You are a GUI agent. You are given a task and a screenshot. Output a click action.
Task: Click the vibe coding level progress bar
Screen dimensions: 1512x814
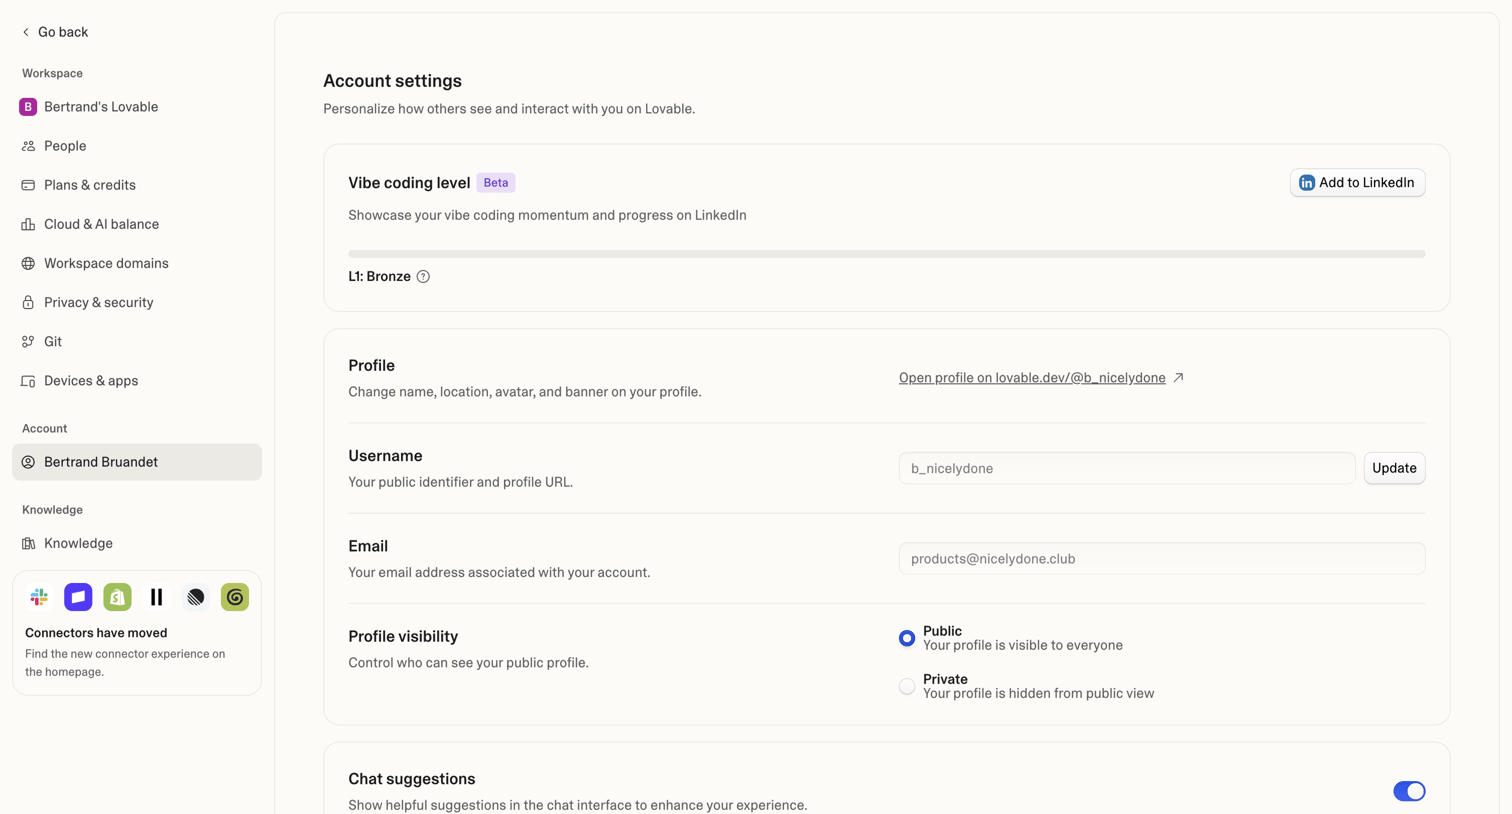tap(886, 254)
